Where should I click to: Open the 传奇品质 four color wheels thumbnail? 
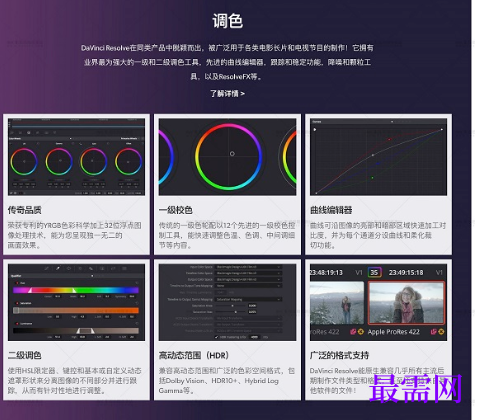point(76,157)
